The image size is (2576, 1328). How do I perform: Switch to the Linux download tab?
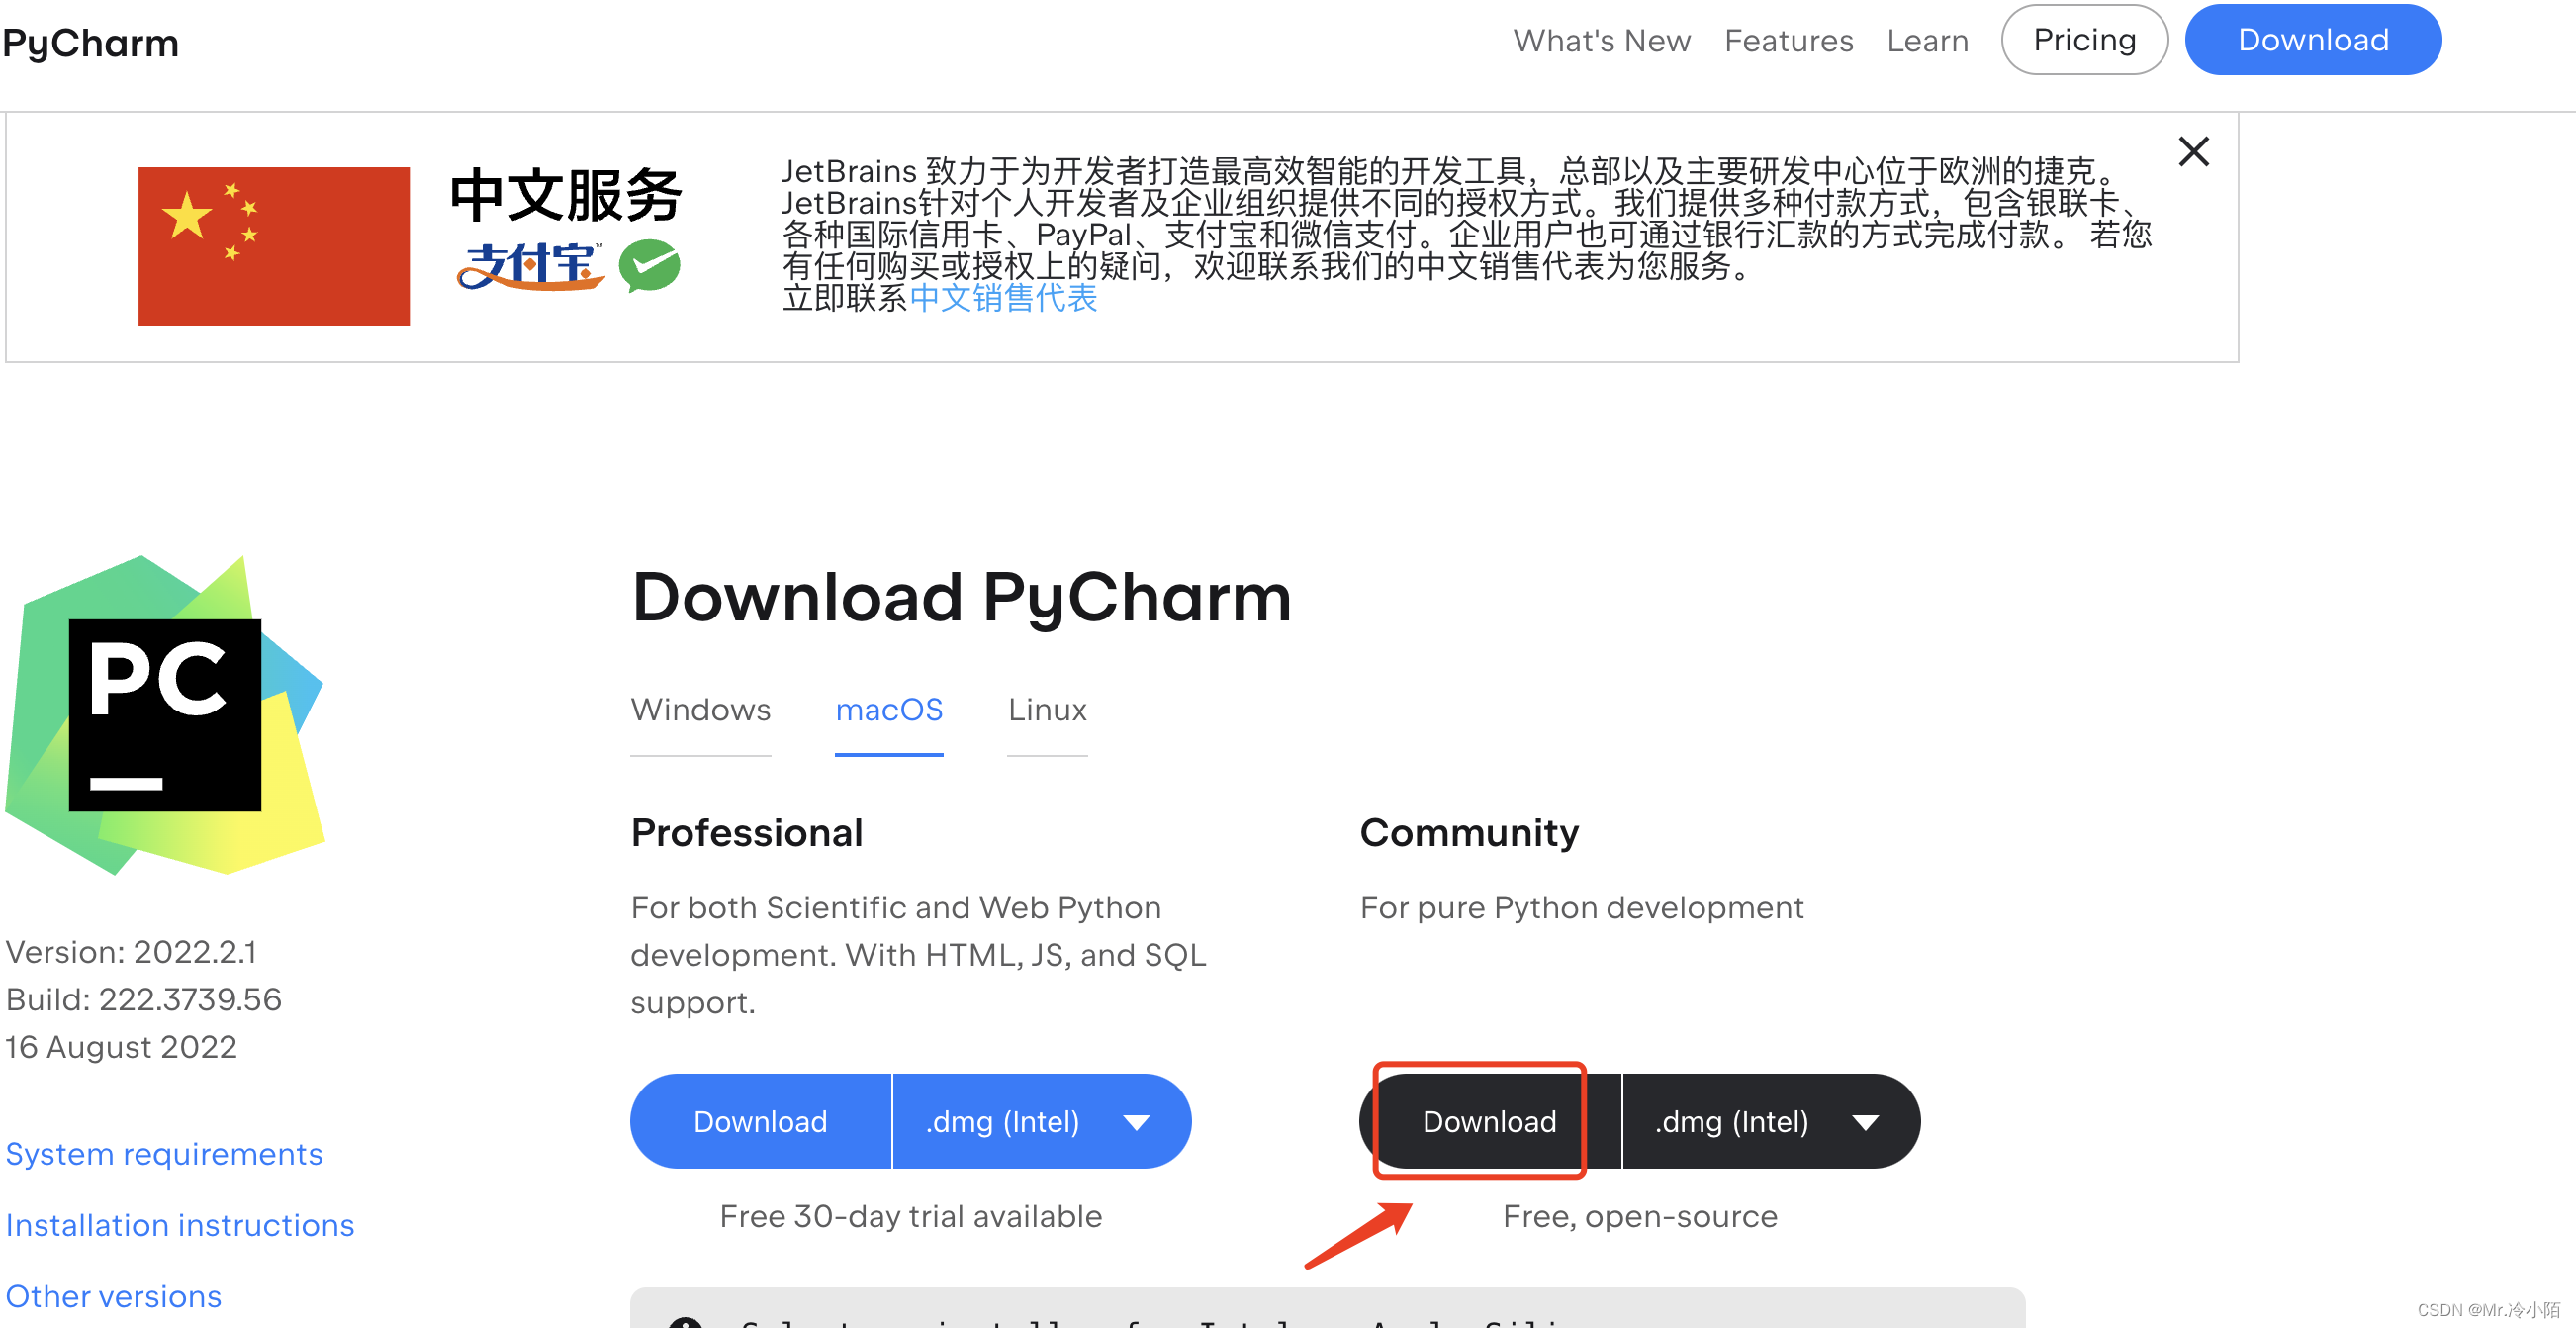pyautogui.click(x=1046, y=710)
